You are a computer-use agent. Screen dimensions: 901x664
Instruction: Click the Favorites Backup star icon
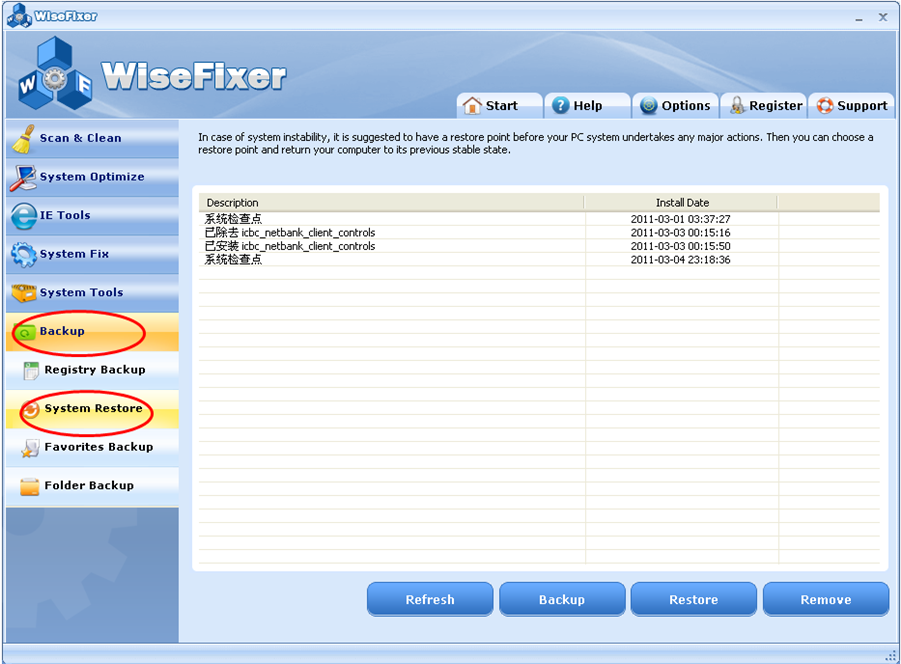pos(30,448)
